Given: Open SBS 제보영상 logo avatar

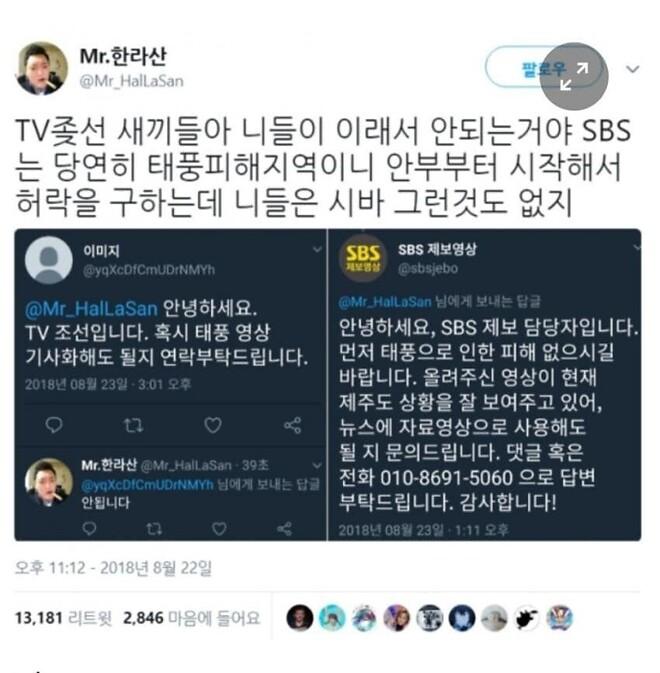Looking at the screenshot, I should [x=363, y=258].
